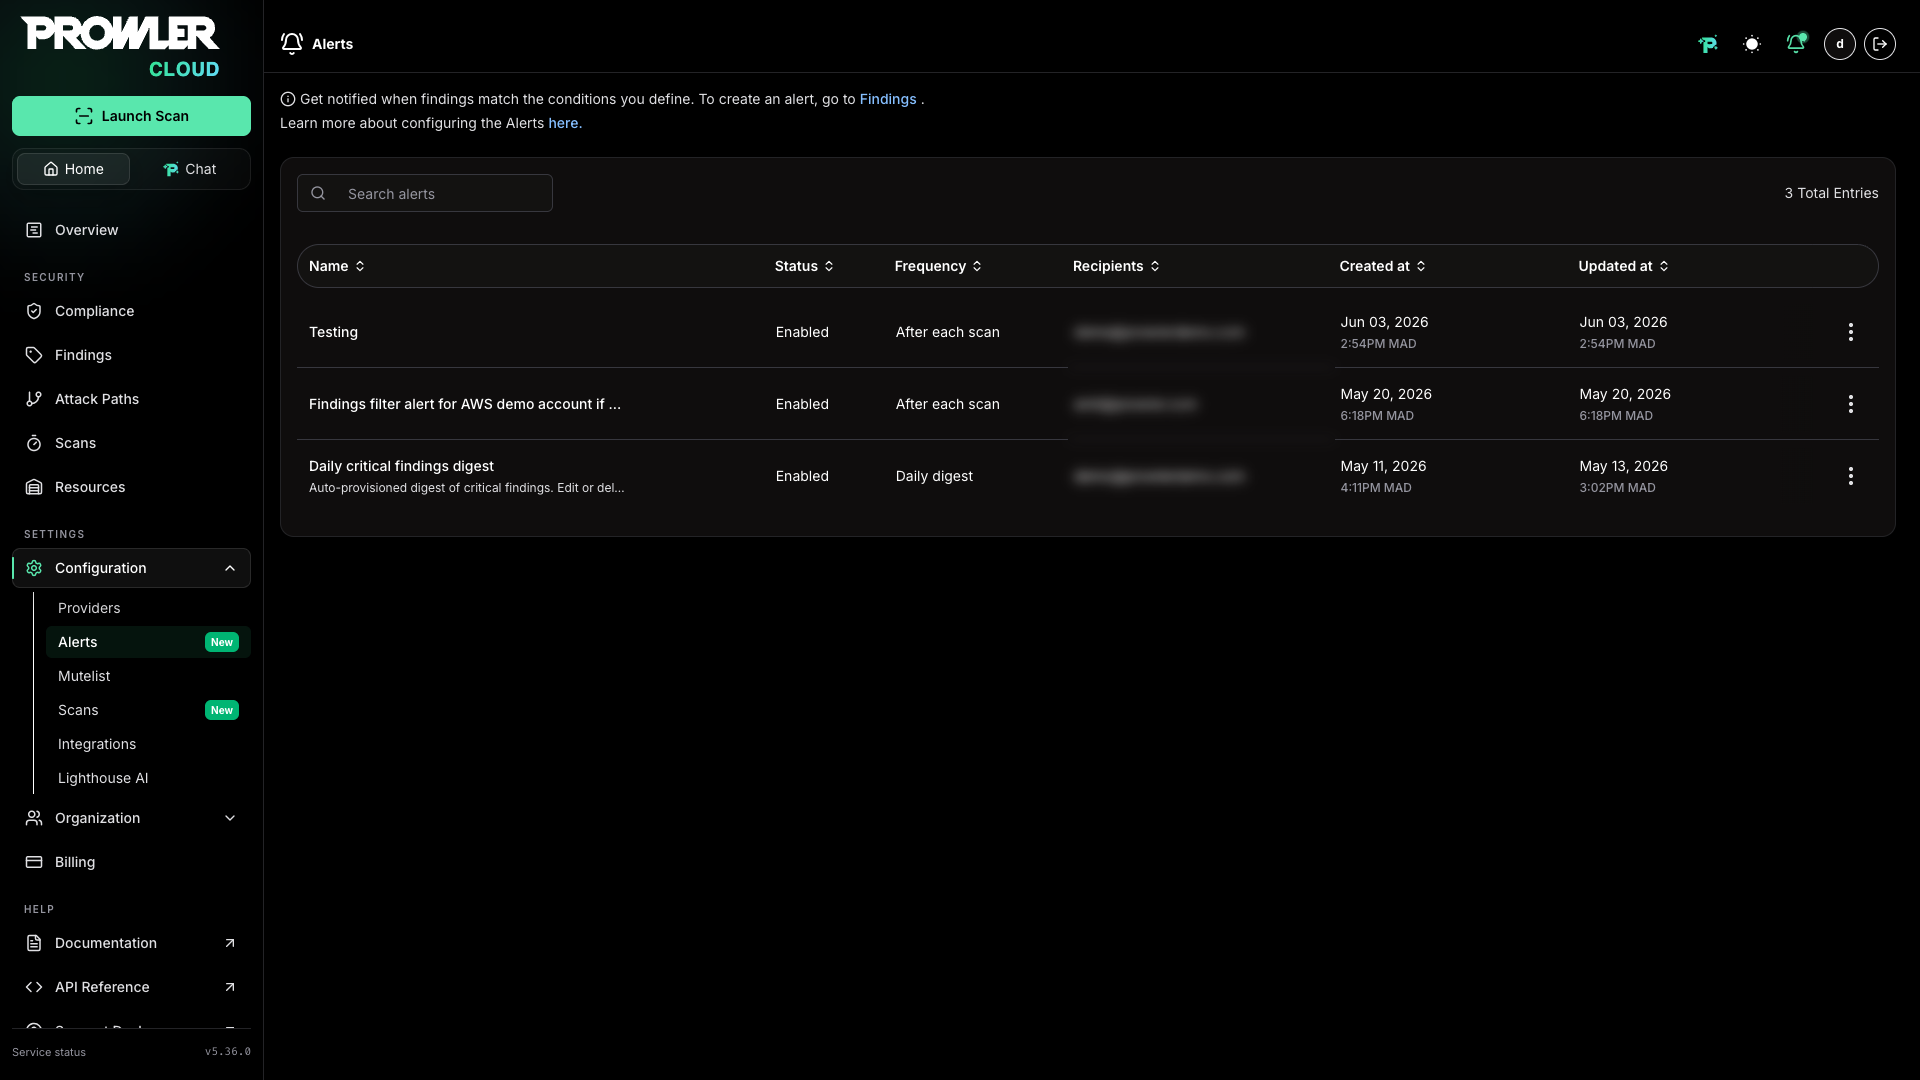
Task: Sort table by Name column
Action: [337, 266]
